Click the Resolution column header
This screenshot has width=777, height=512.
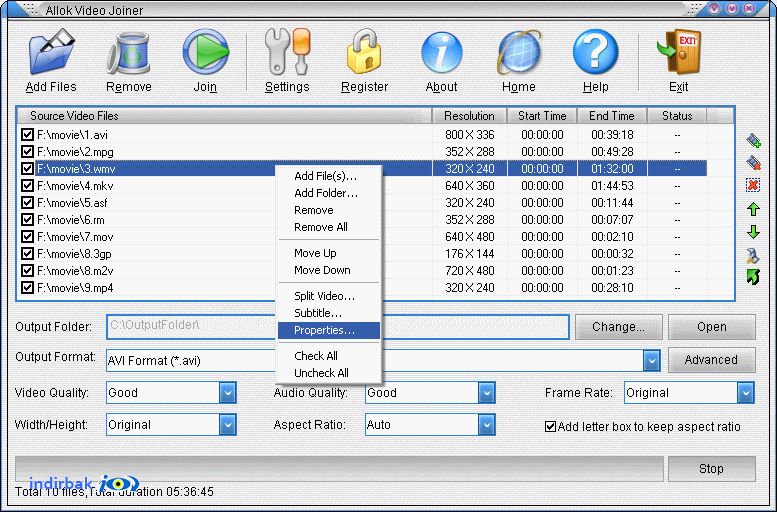(470, 116)
